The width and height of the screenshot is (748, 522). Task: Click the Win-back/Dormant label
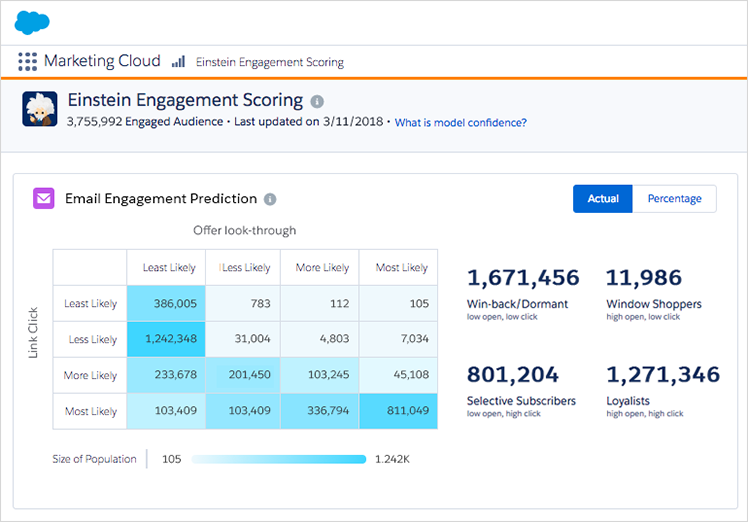tap(518, 304)
